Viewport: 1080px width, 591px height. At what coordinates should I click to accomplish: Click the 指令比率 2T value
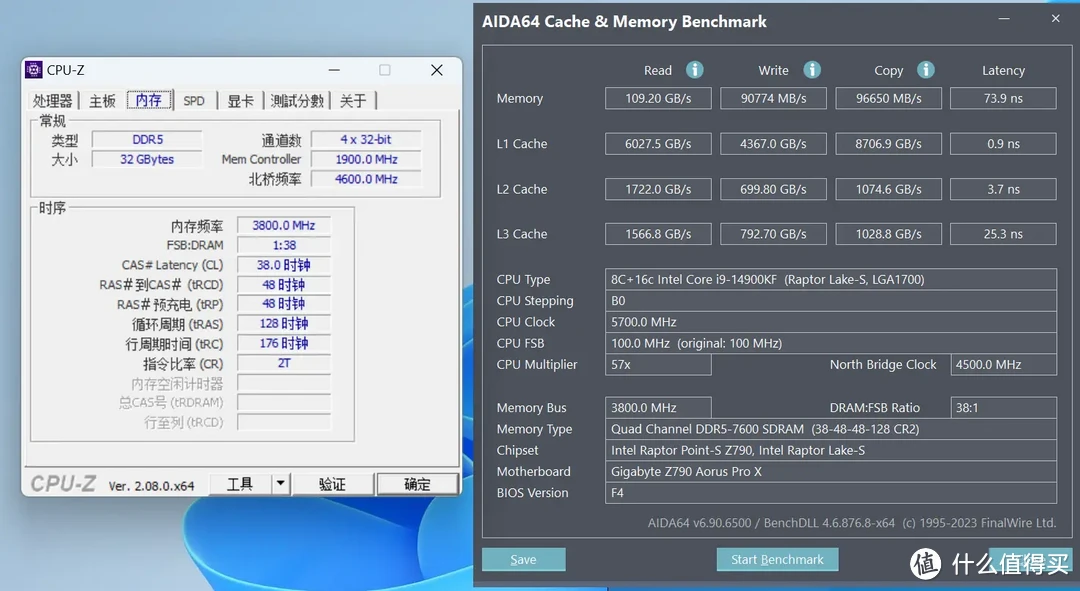tap(284, 364)
